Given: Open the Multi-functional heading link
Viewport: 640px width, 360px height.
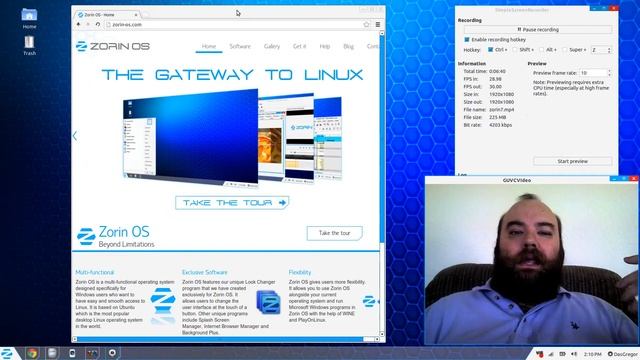Looking at the screenshot, I should (x=95, y=272).
